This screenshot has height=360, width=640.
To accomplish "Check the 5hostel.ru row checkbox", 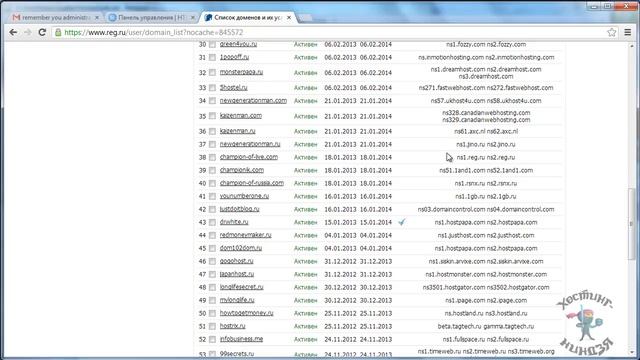I will (x=212, y=88).
